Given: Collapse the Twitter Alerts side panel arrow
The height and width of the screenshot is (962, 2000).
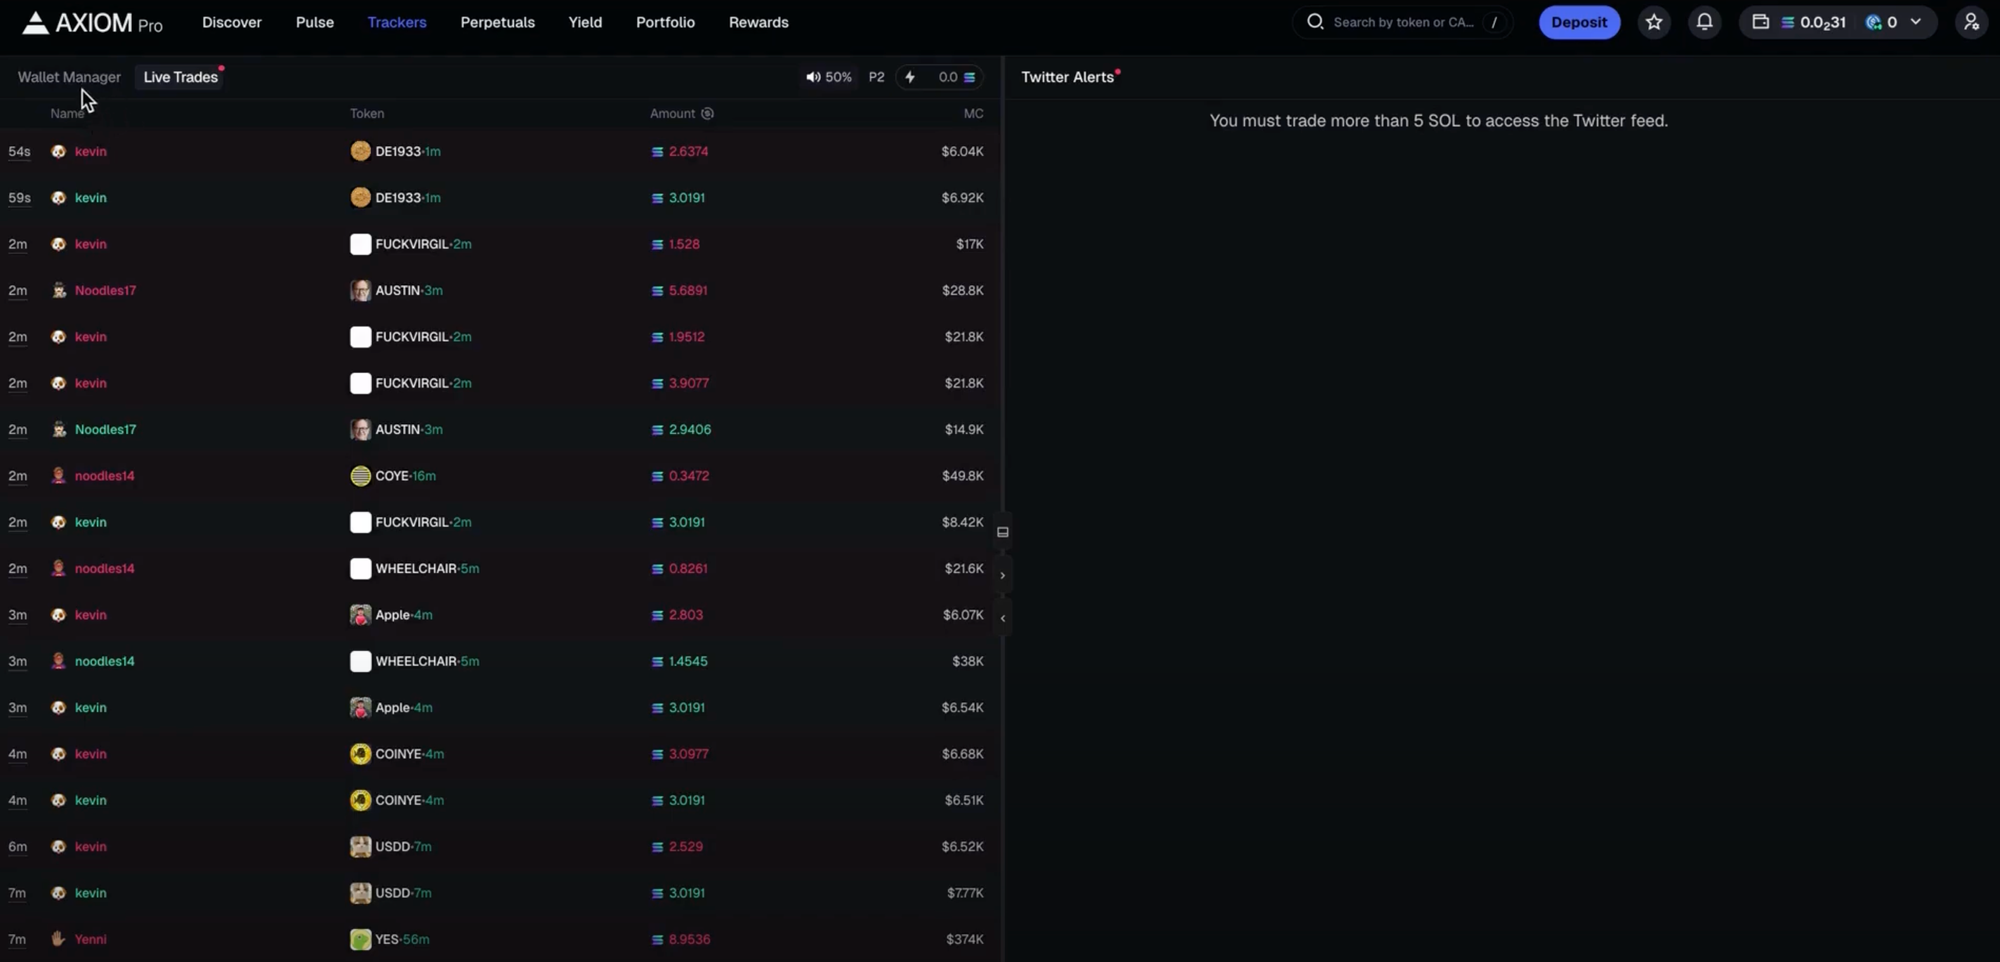Looking at the screenshot, I should click(1003, 618).
